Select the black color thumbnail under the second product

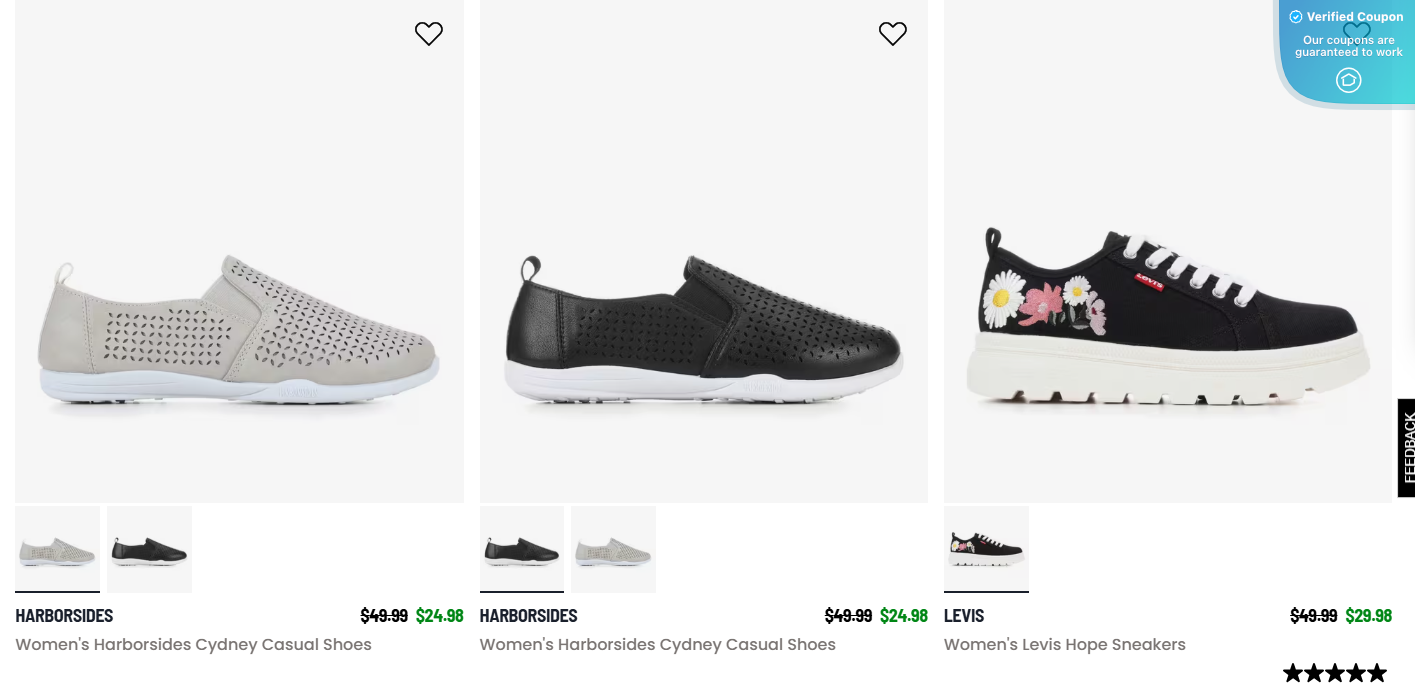click(522, 549)
